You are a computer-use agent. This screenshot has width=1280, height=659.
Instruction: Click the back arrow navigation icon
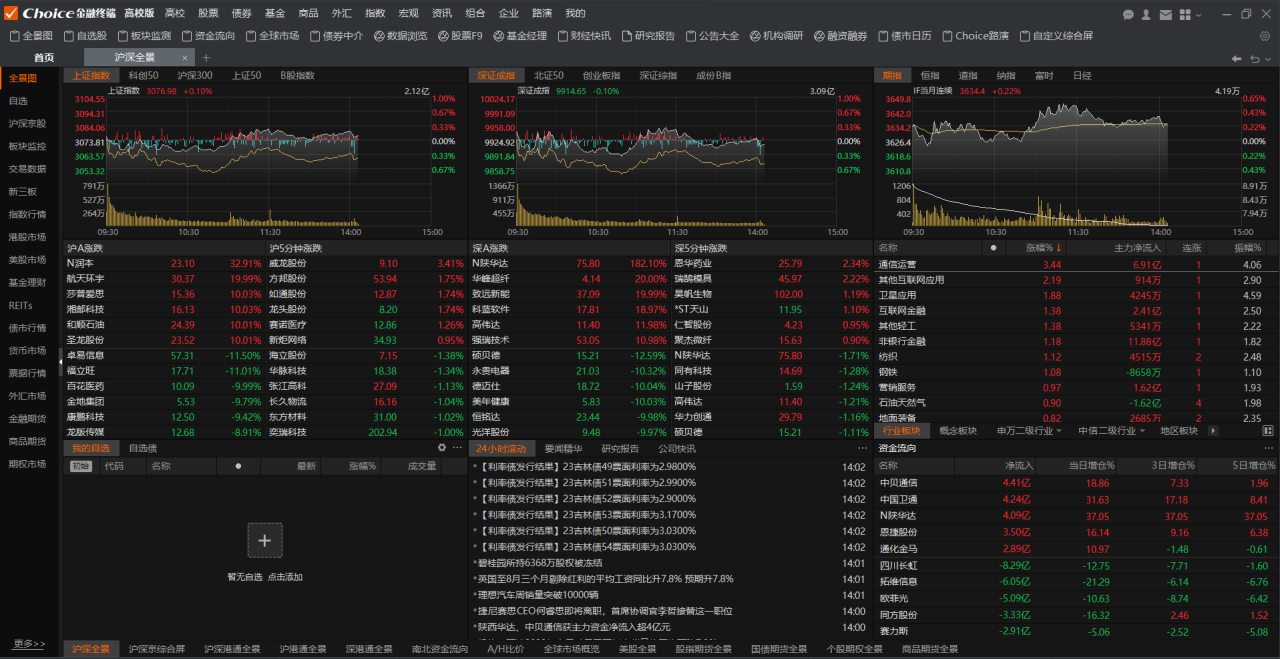coord(1237,58)
